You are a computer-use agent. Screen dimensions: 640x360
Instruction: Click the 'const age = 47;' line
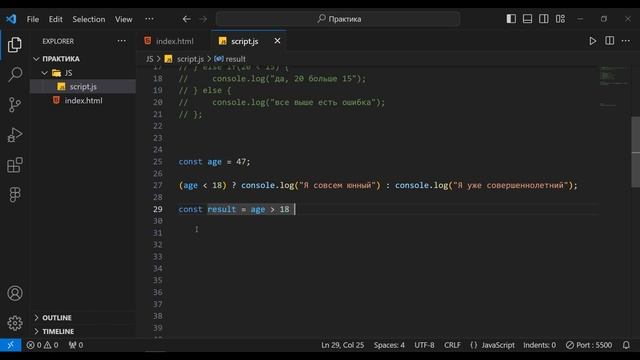(214, 162)
